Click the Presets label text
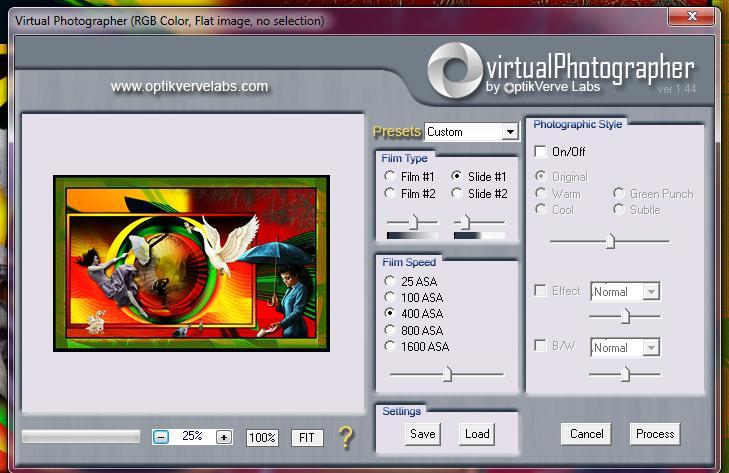729x473 pixels. (397, 132)
